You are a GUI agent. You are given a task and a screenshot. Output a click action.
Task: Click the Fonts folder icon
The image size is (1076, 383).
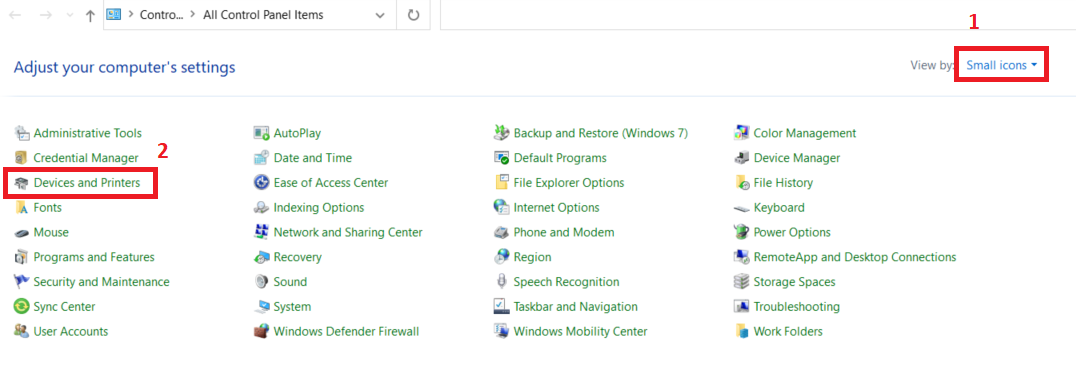click(22, 207)
